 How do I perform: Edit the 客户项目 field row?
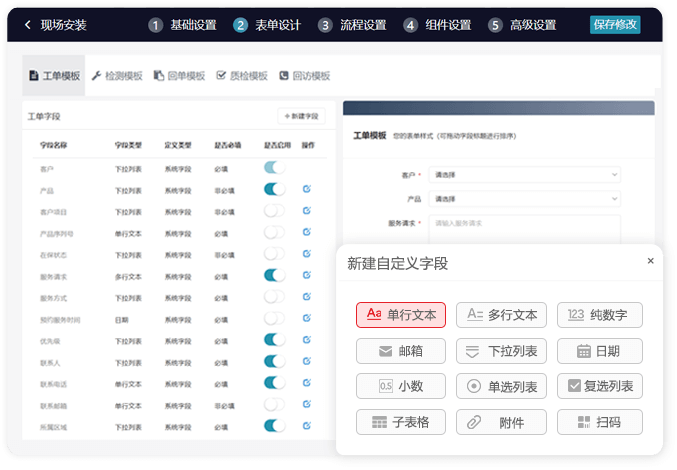click(307, 211)
